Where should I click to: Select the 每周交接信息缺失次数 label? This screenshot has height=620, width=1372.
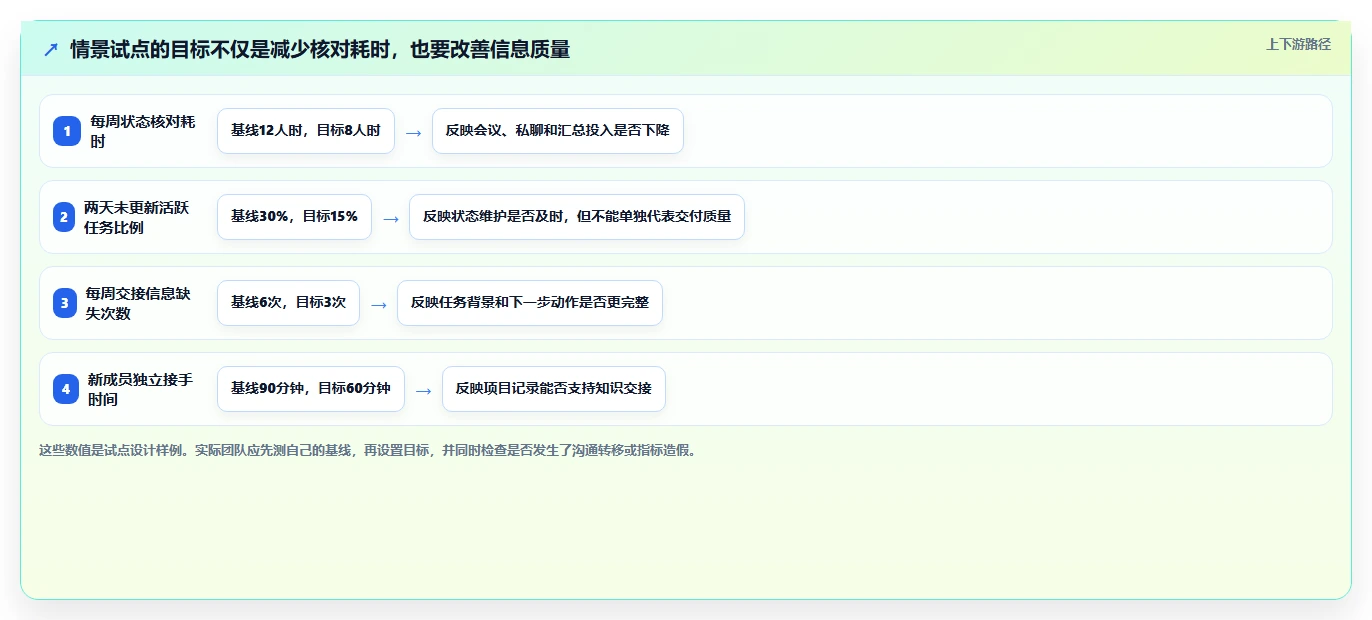(x=139, y=303)
